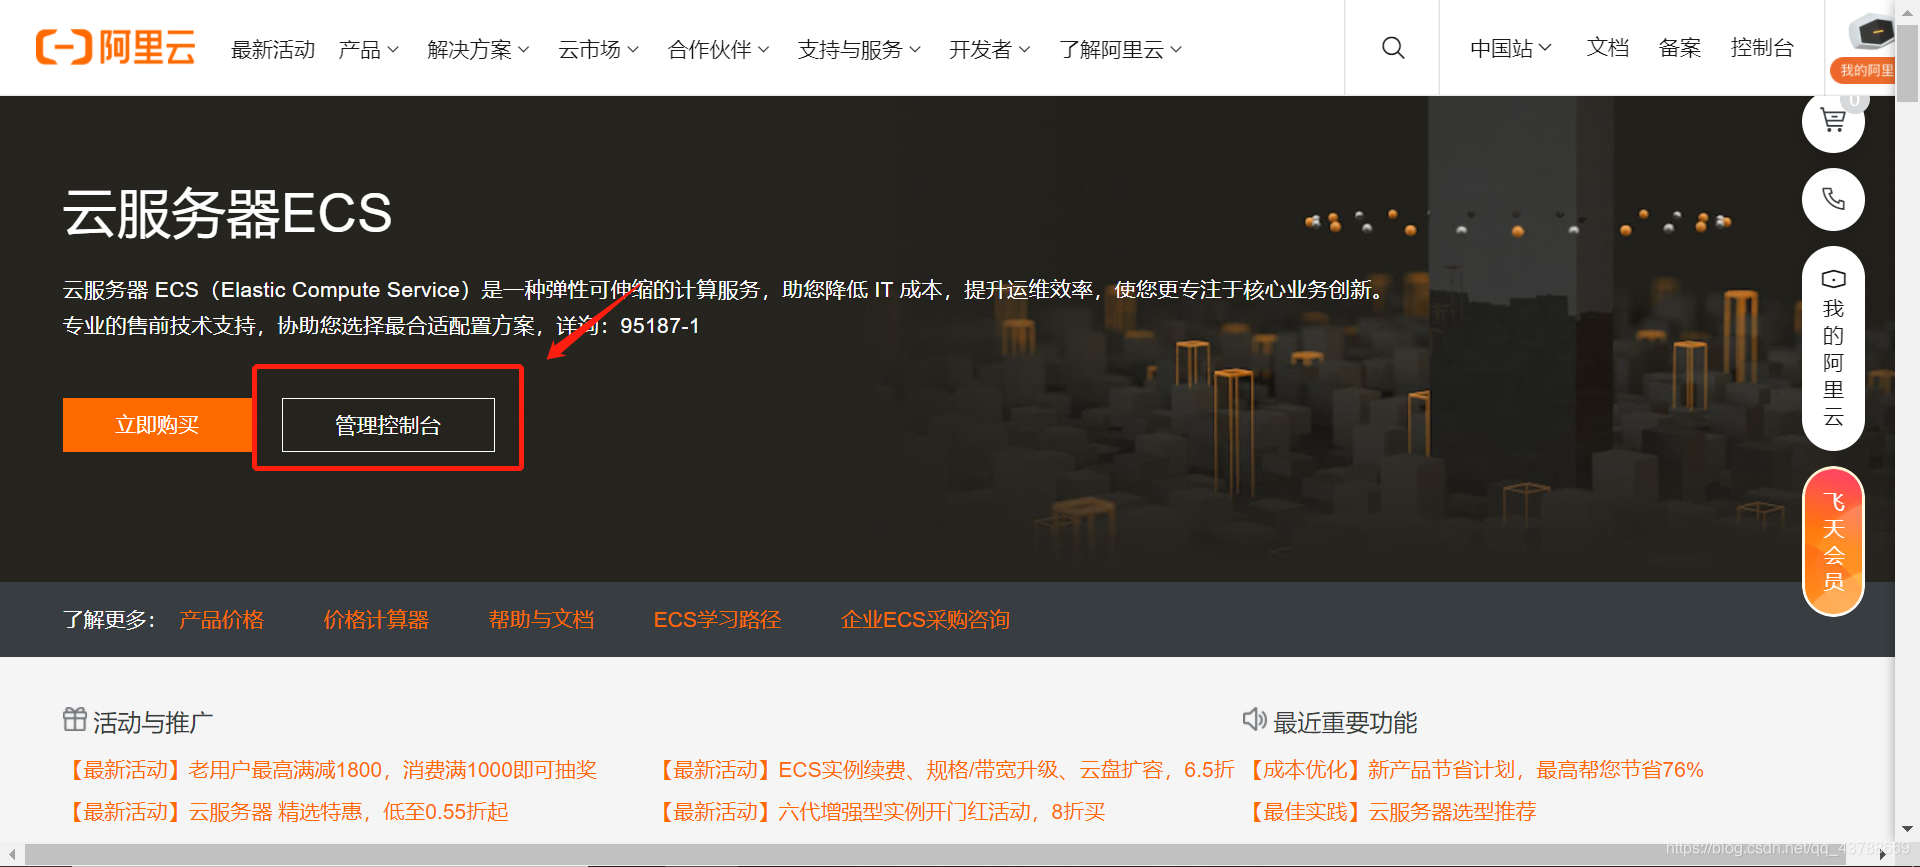The image size is (1920, 867).
Task: Open the search magnifier icon
Action: [1393, 48]
